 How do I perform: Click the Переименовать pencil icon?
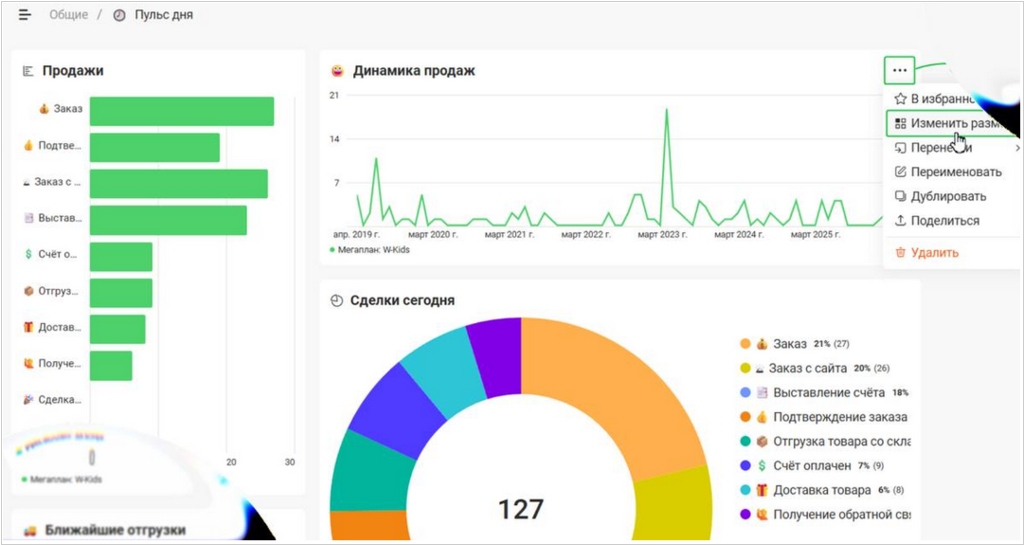901,172
